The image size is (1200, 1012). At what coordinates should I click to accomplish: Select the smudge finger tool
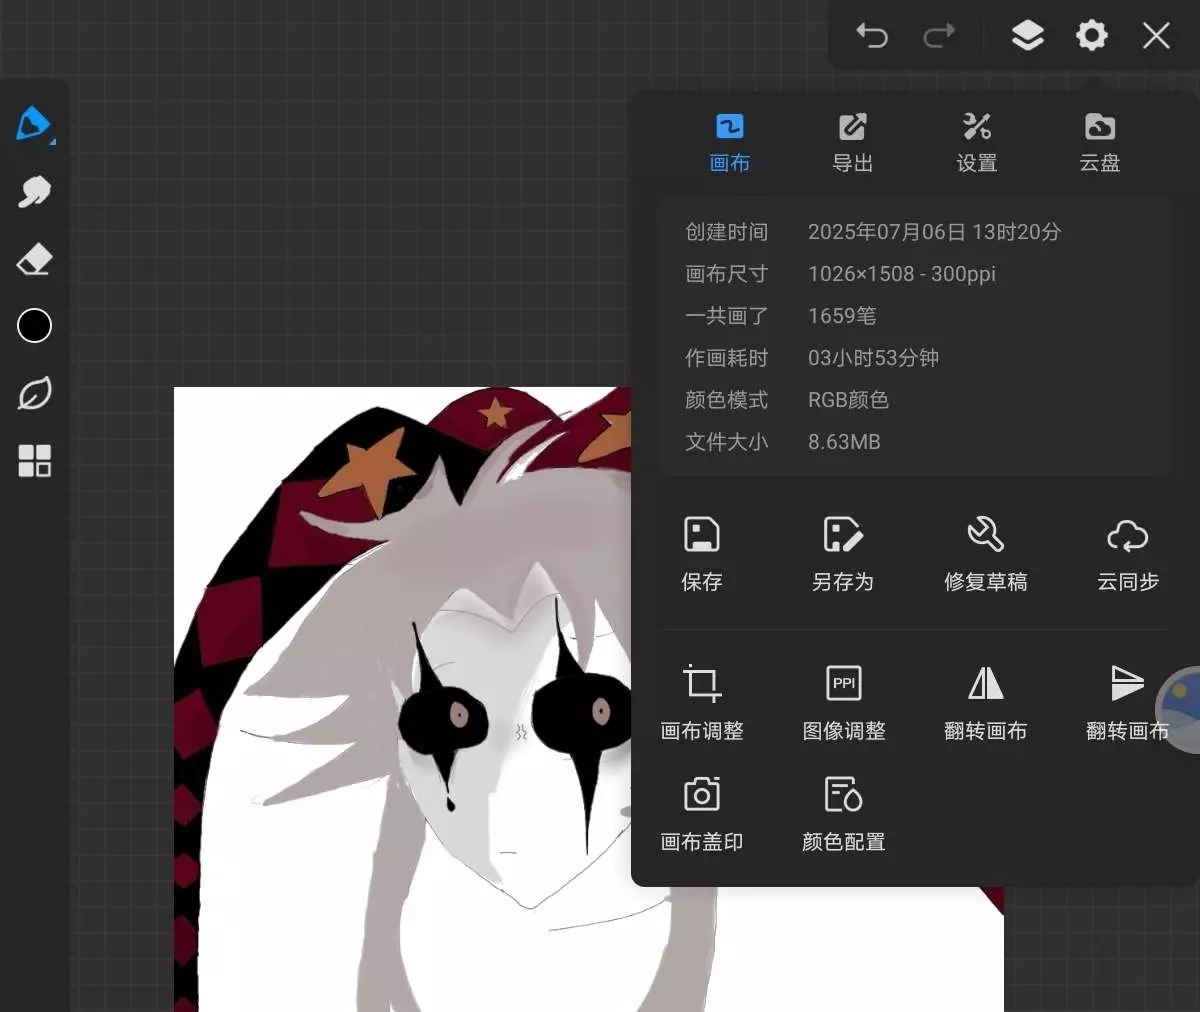point(34,192)
